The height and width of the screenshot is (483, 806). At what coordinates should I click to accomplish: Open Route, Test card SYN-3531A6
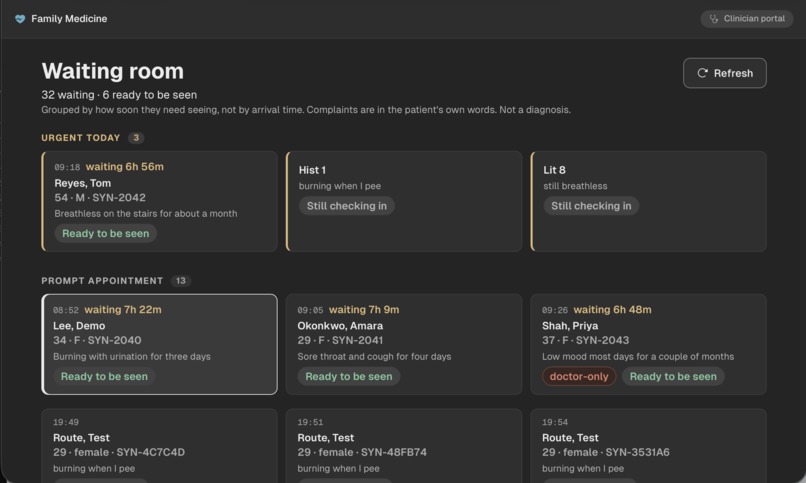tap(648, 445)
